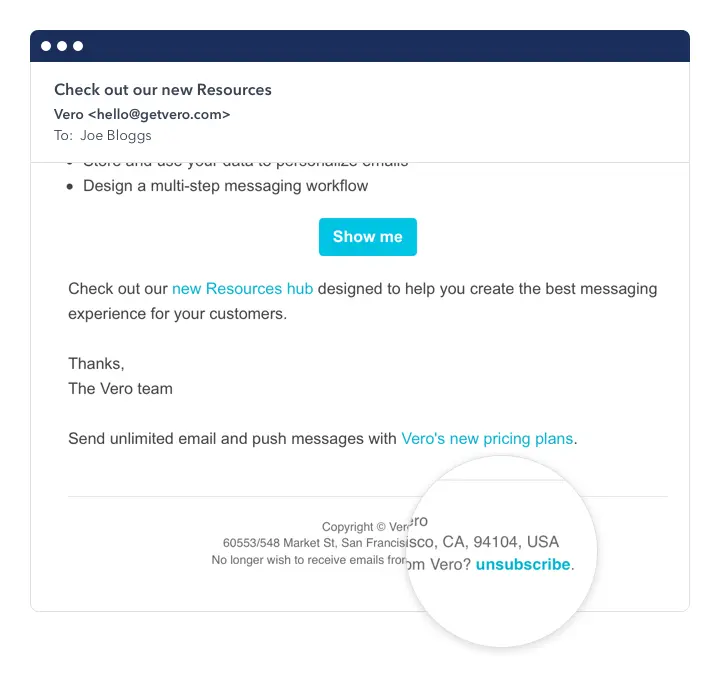This screenshot has width=720, height=687.
Task: Click the unsubscribe link in the footer
Action: pos(522,564)
